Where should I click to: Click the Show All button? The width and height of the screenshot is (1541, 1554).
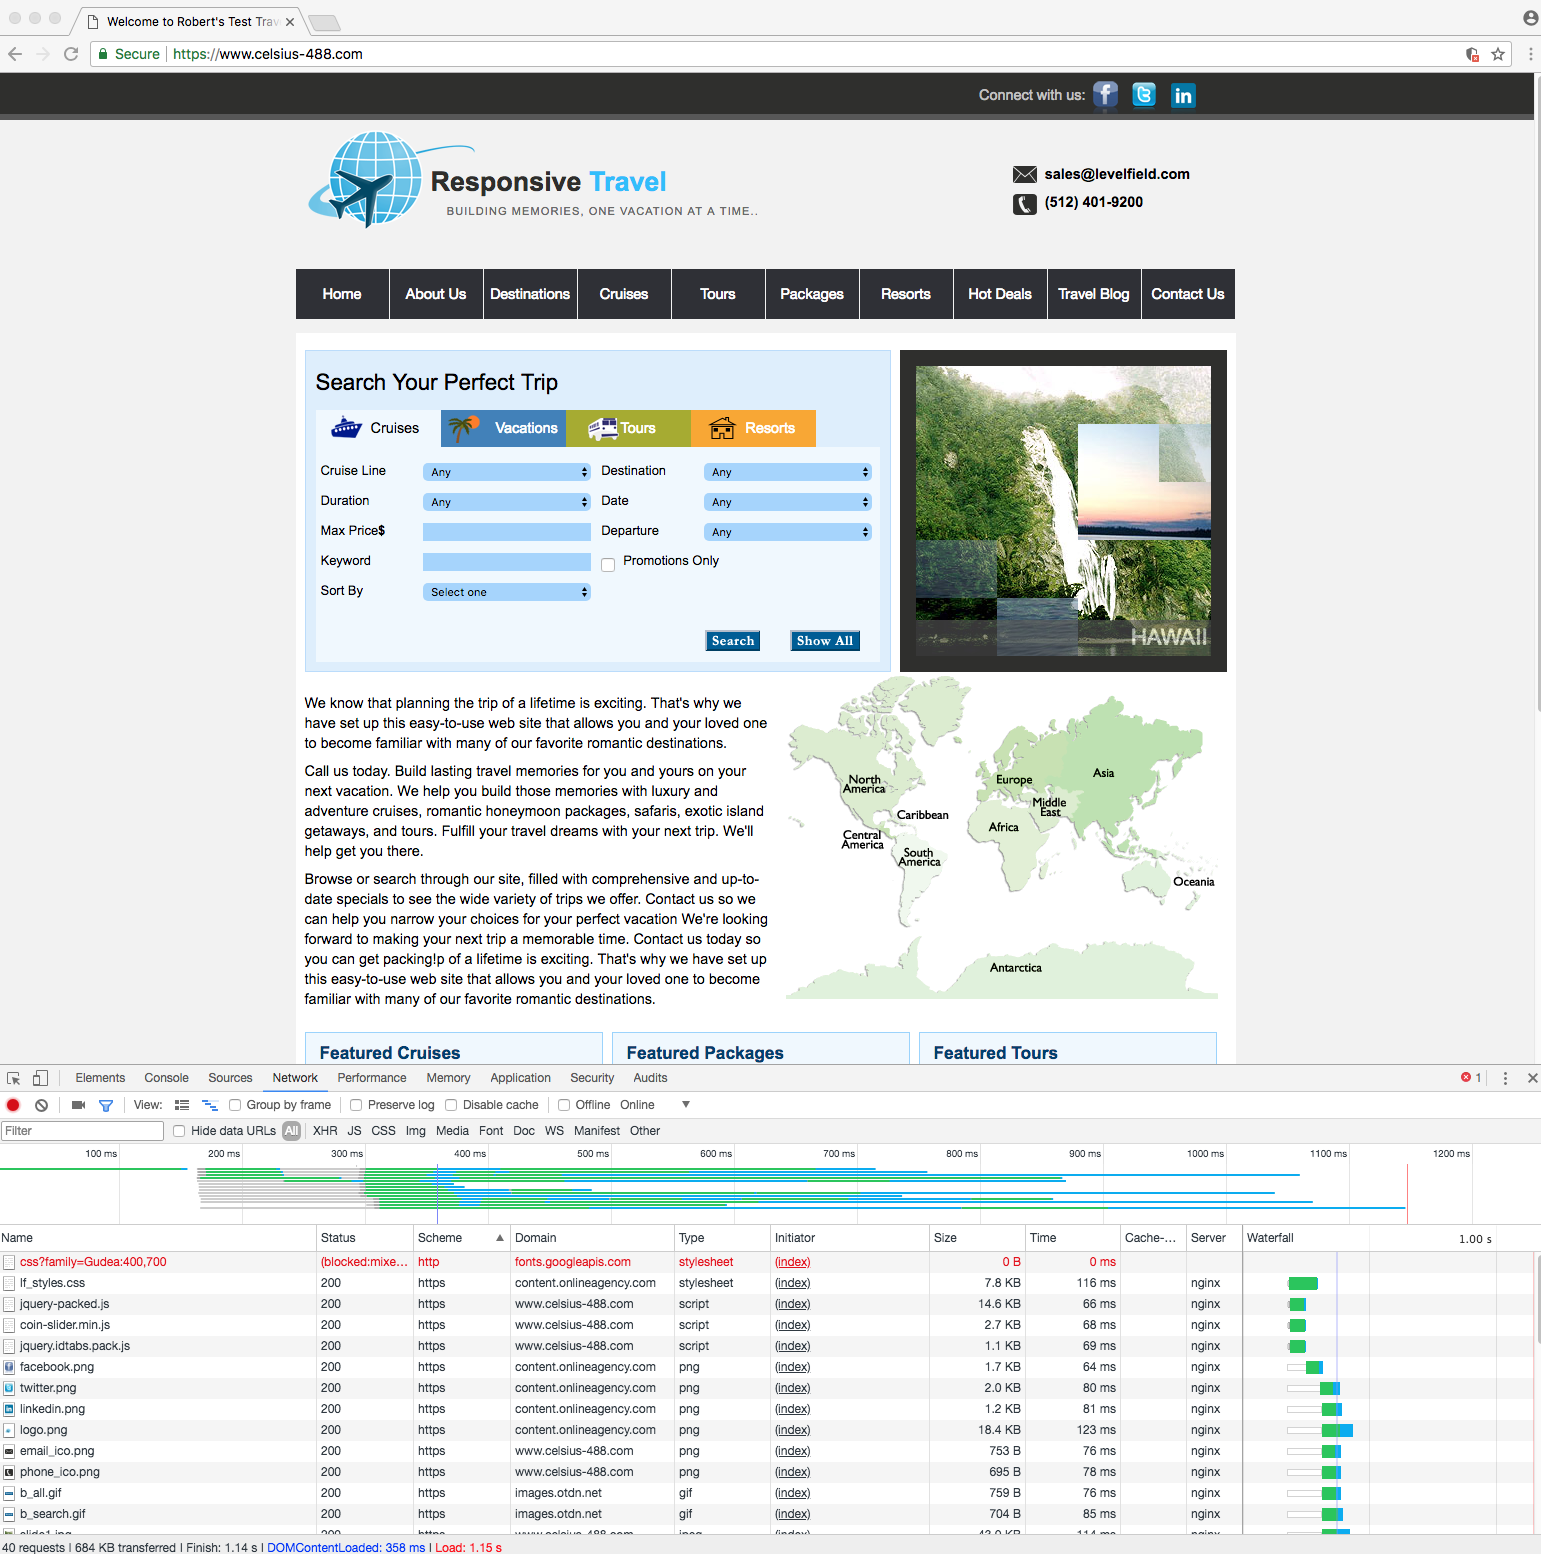click(825, 641)
